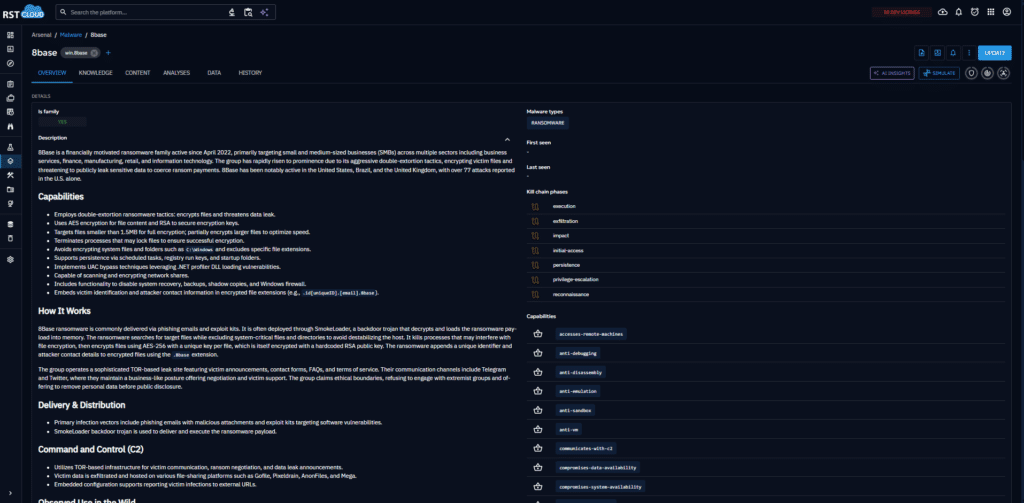Image resolution: width=1024 pixels, height=503 pixels.
Task: Open the settings gear in left sidebar
Action: (10, 259)
